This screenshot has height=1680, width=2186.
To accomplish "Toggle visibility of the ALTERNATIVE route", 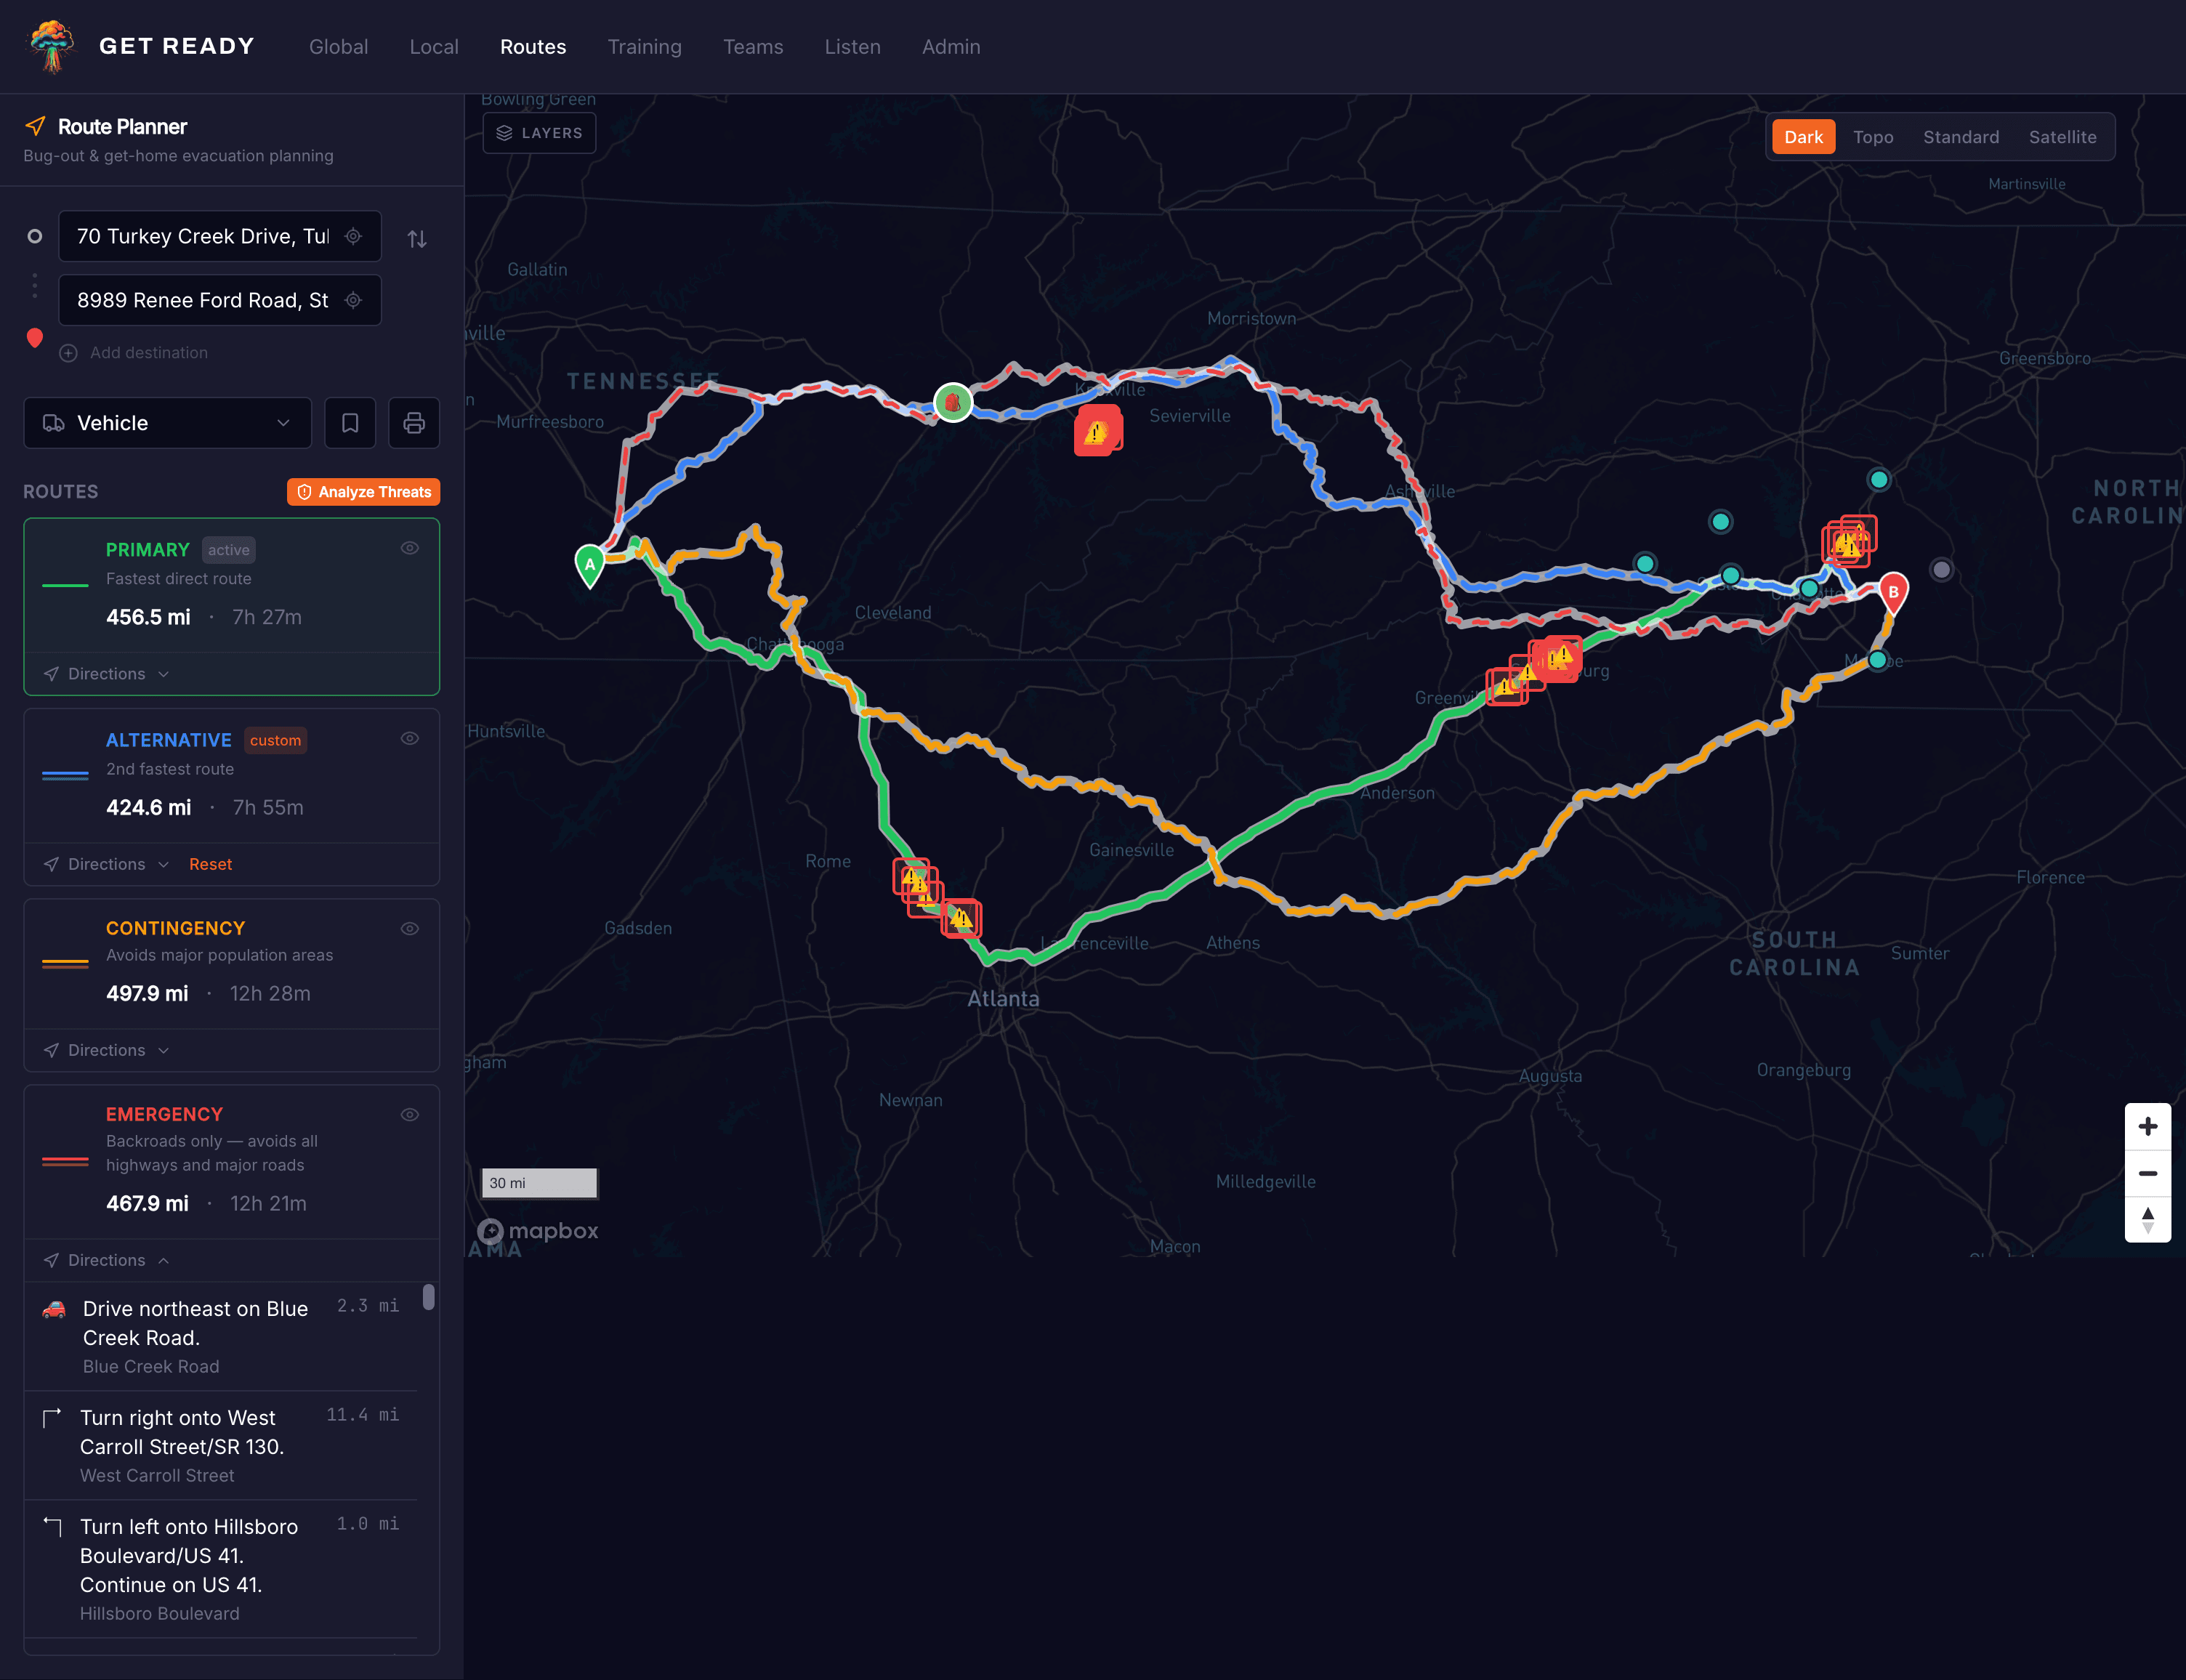I will [409, 738].
